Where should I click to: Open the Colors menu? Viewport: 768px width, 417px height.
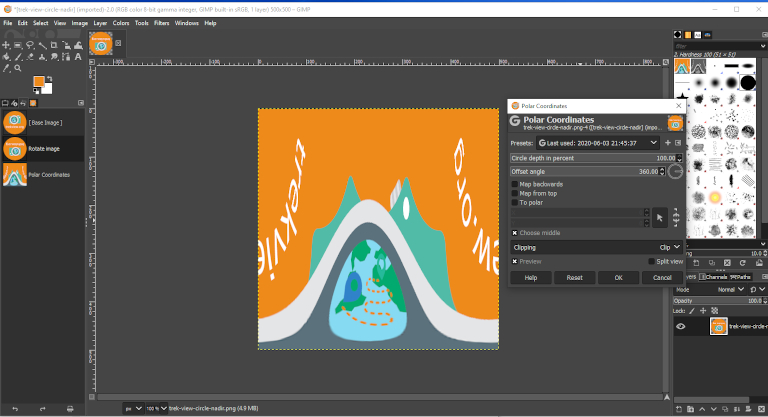point(121,23)
